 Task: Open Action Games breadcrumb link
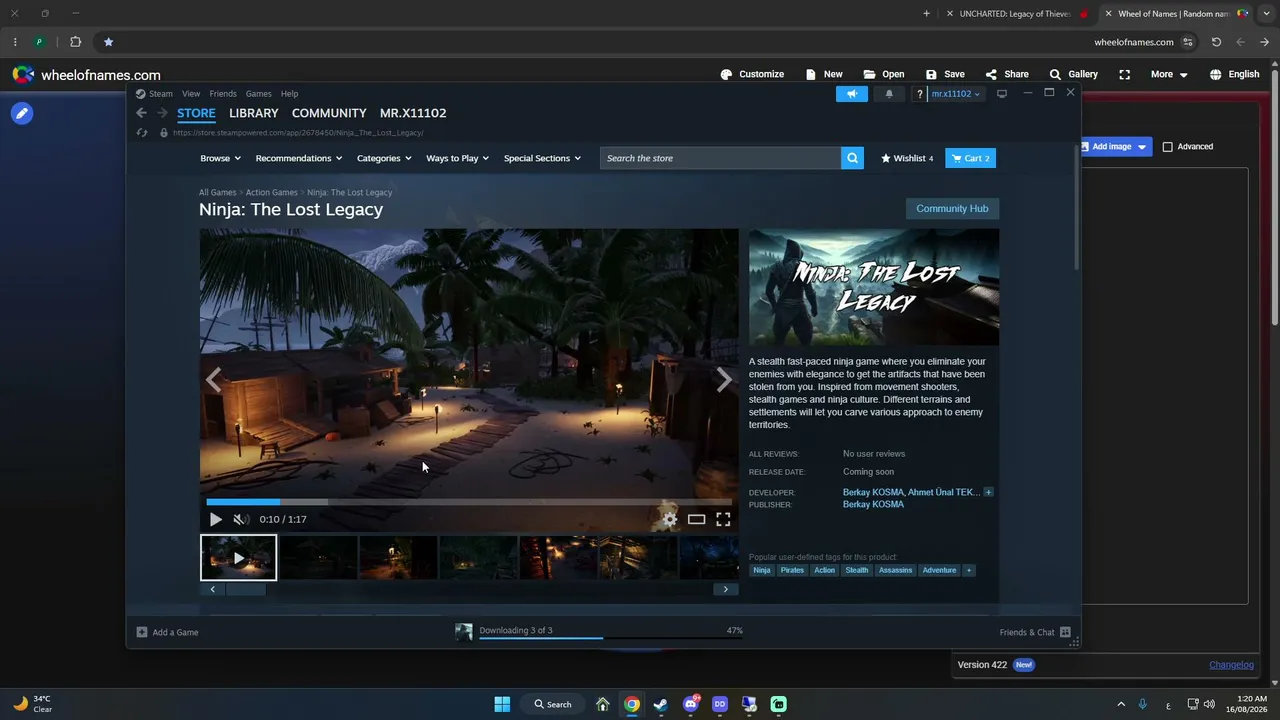coord(272,192)
